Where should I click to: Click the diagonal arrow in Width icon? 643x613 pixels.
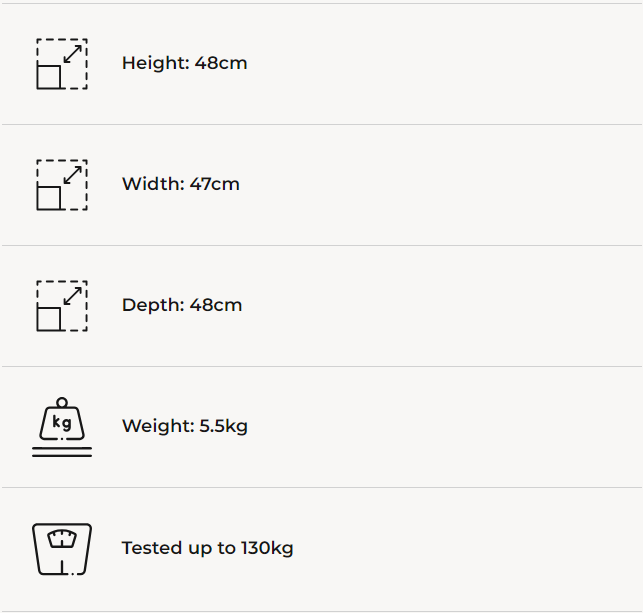[72, 175]
